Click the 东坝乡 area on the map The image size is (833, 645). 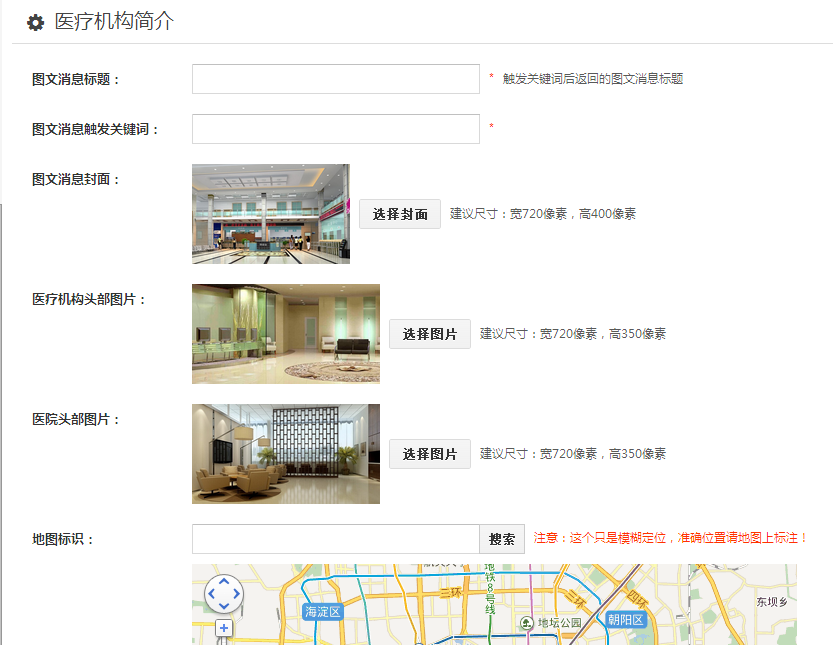point(772,602)
